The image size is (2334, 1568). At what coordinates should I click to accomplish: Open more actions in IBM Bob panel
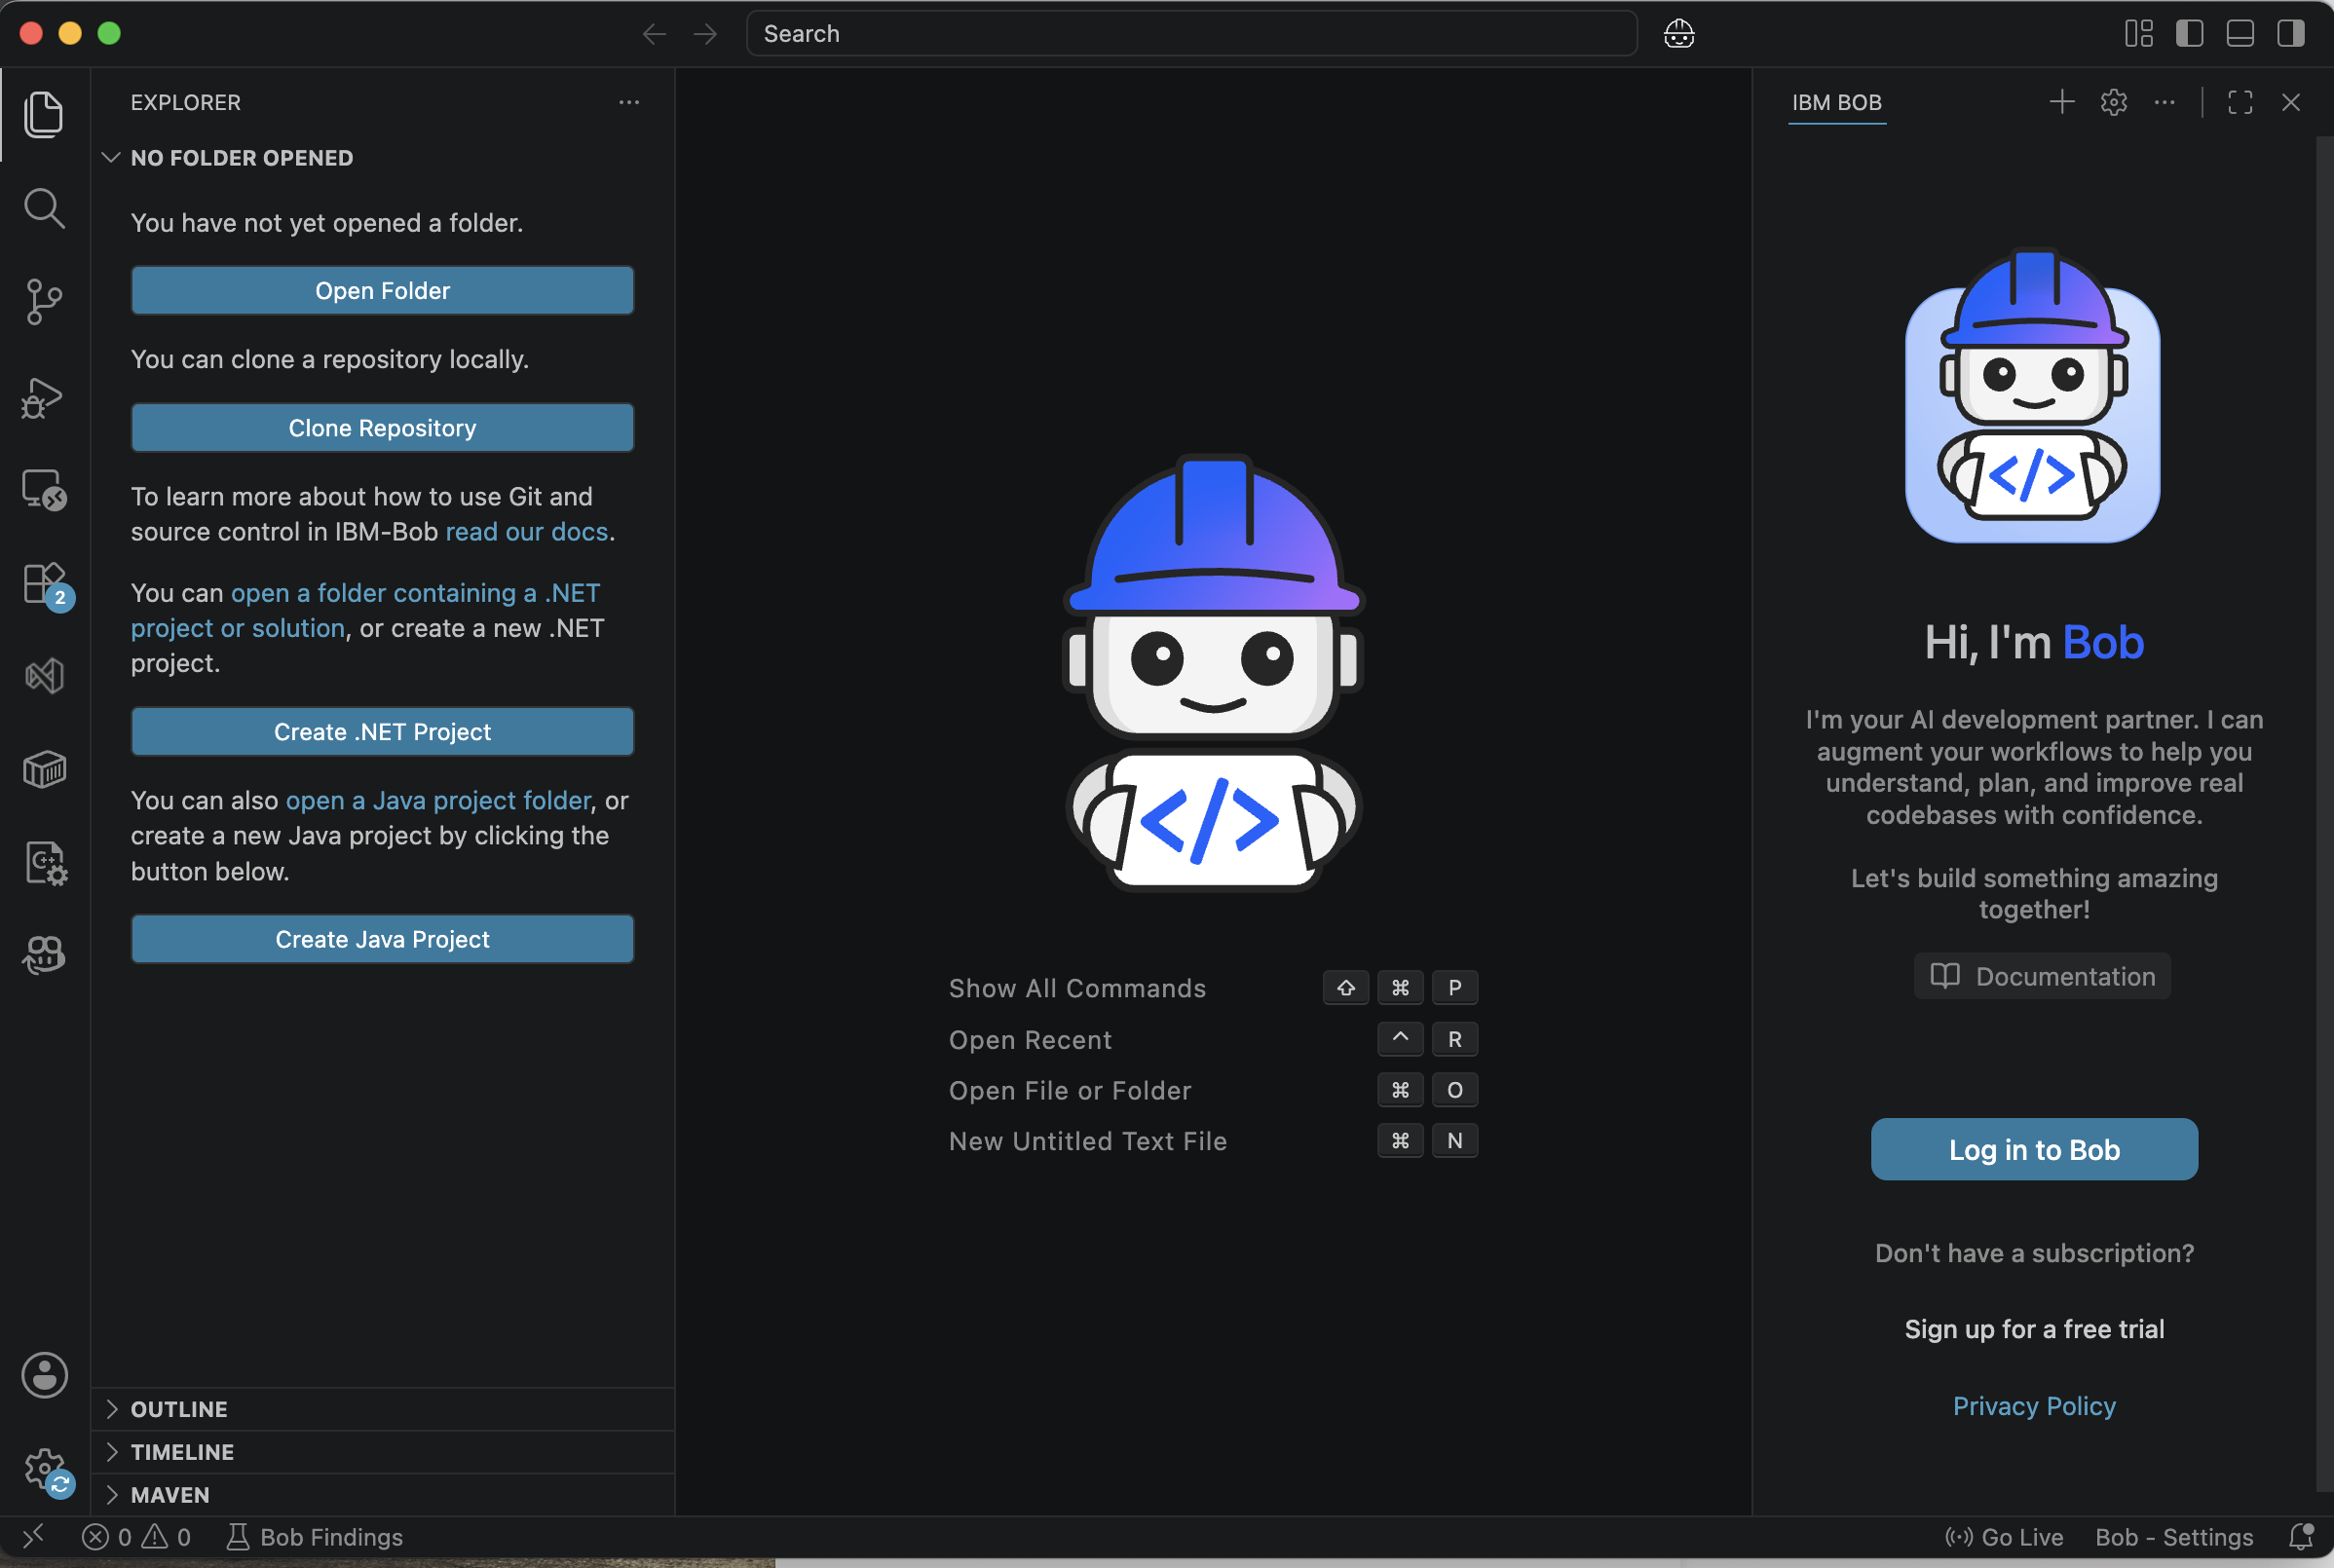pos(2165,102)
